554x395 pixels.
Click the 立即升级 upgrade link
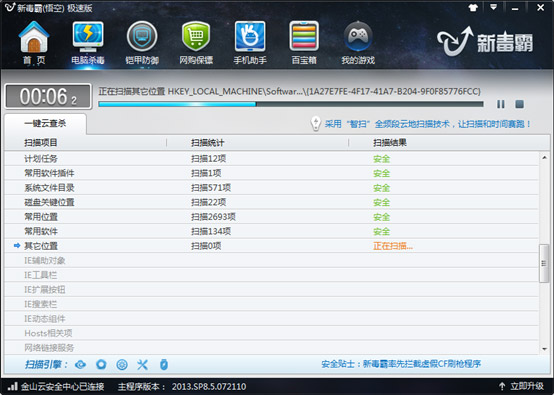(x=521, y=386)
